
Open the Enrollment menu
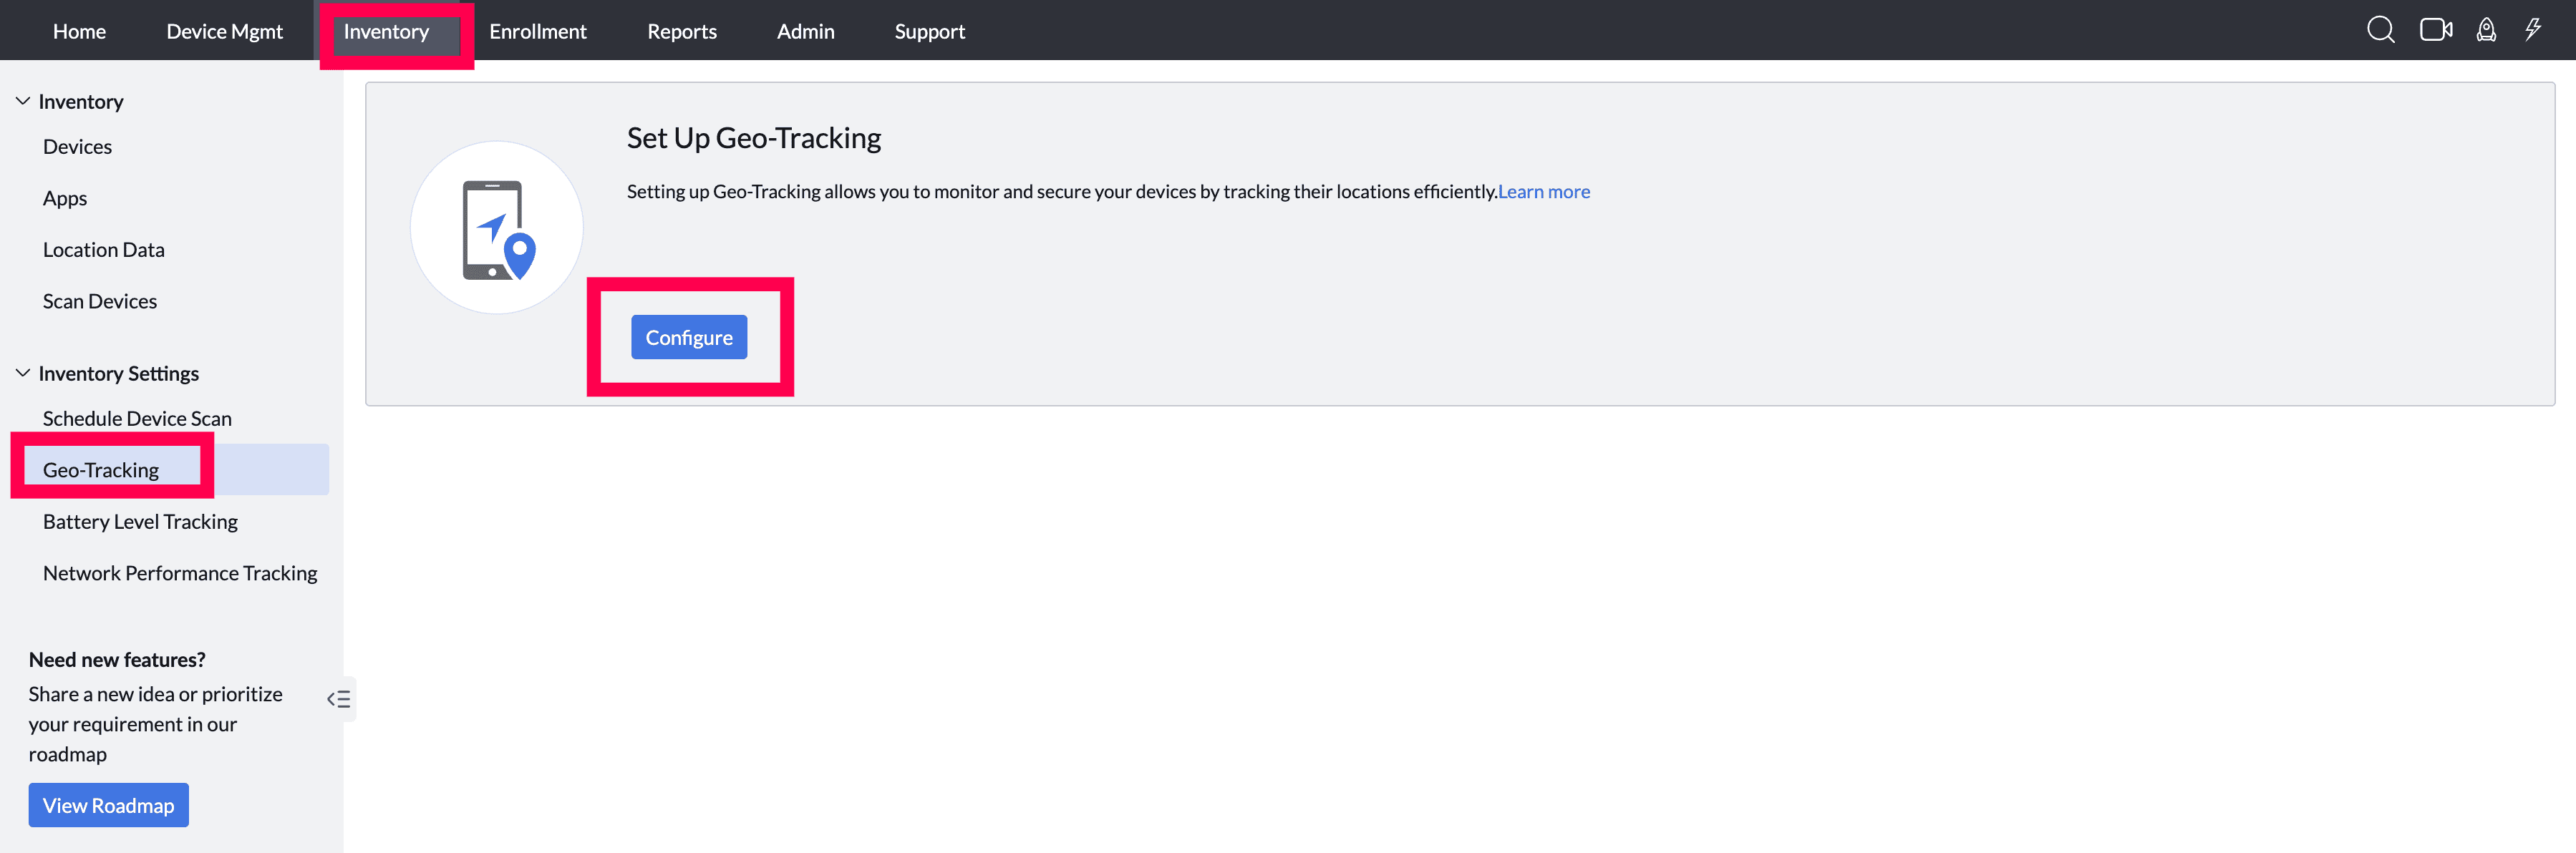tap(537, 31)
